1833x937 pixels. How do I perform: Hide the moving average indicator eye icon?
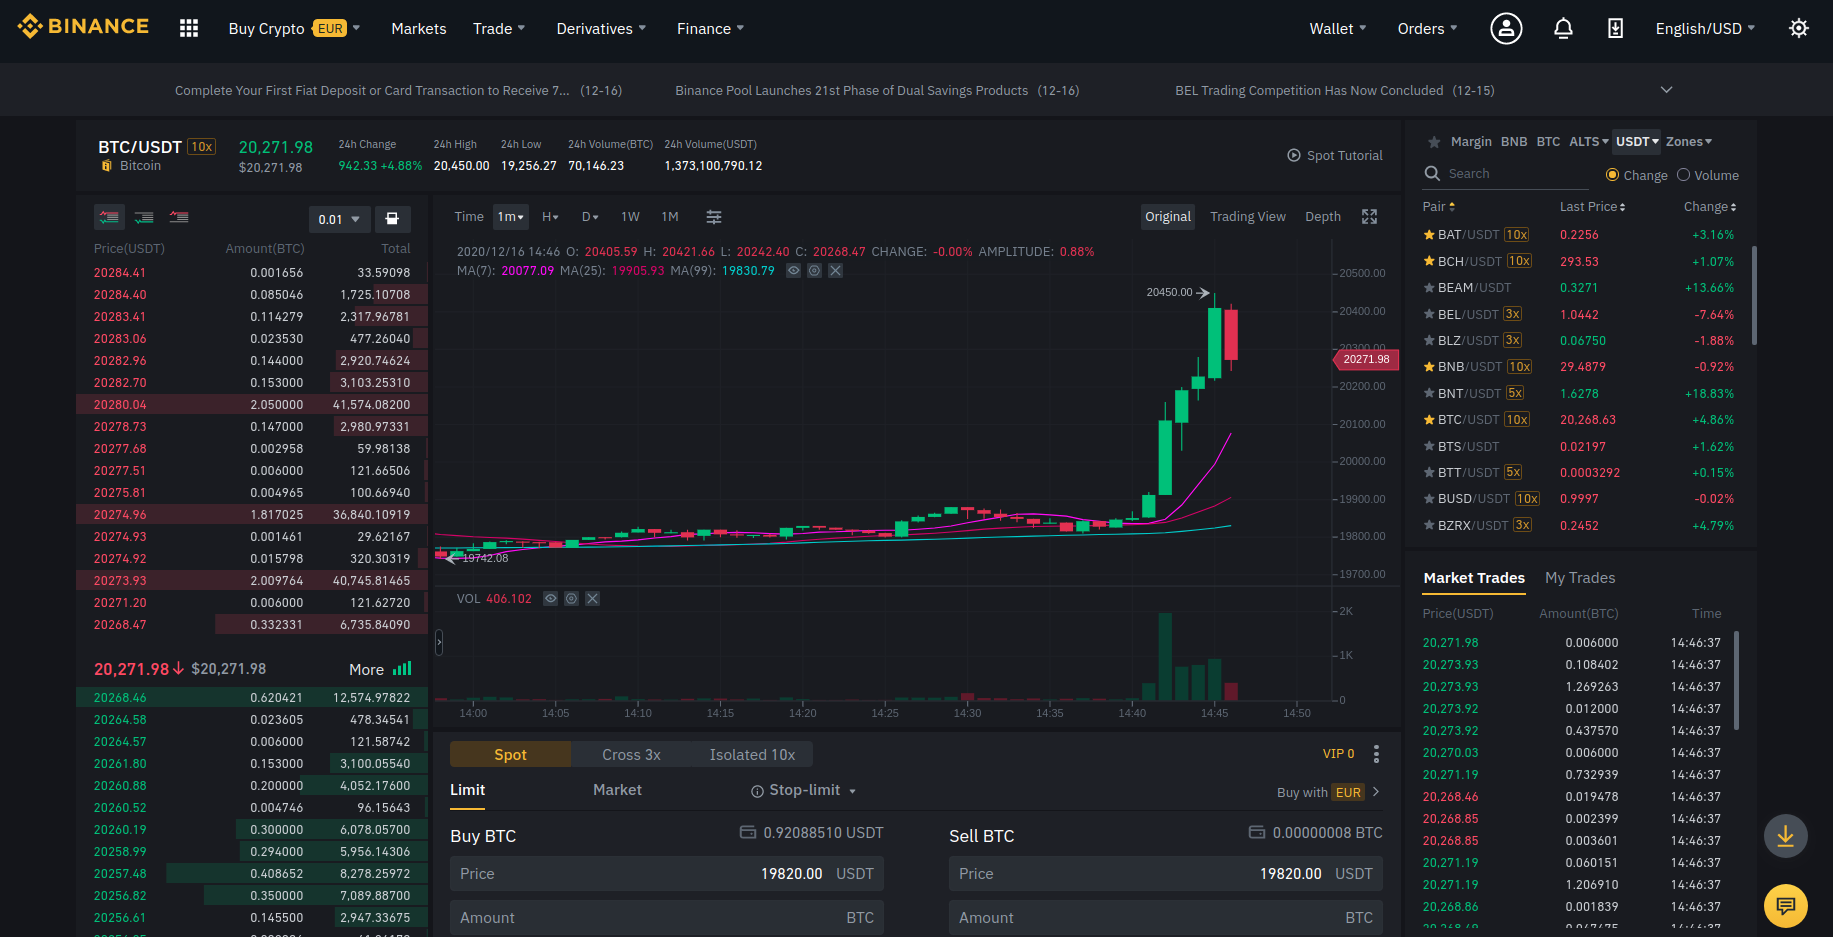tap(793, 271)
